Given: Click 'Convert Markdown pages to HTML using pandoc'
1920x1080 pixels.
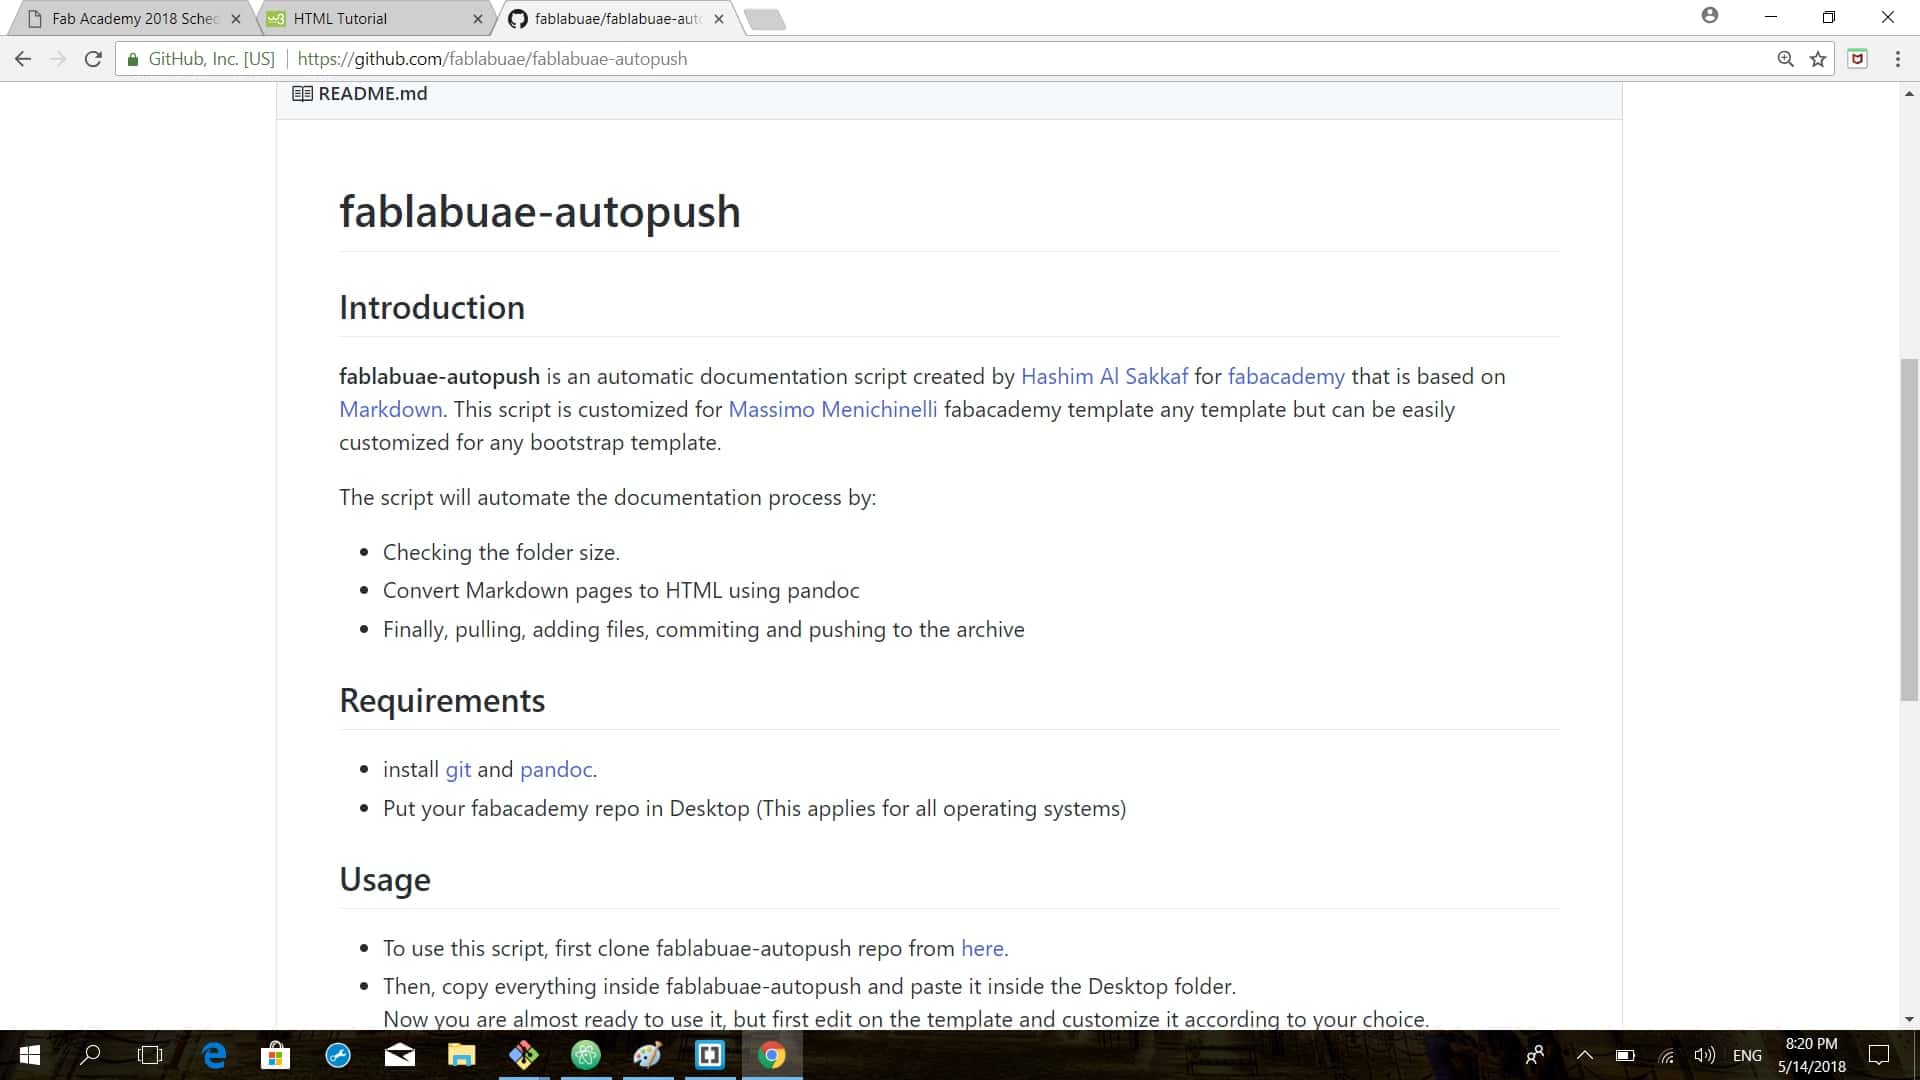Looking at the screenshot, I should click(621, 591).
